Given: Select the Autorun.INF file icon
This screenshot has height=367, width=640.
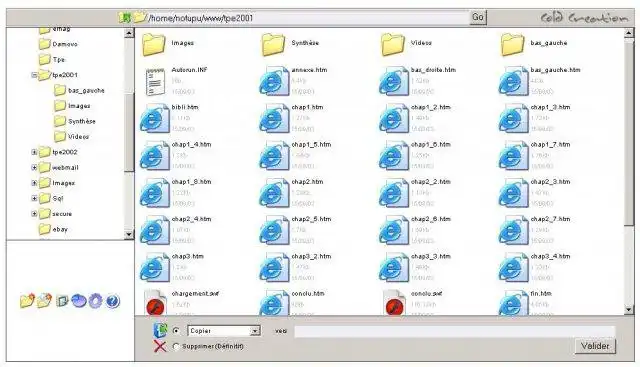Looking at the screenshot, I should (x=155, y=82).
